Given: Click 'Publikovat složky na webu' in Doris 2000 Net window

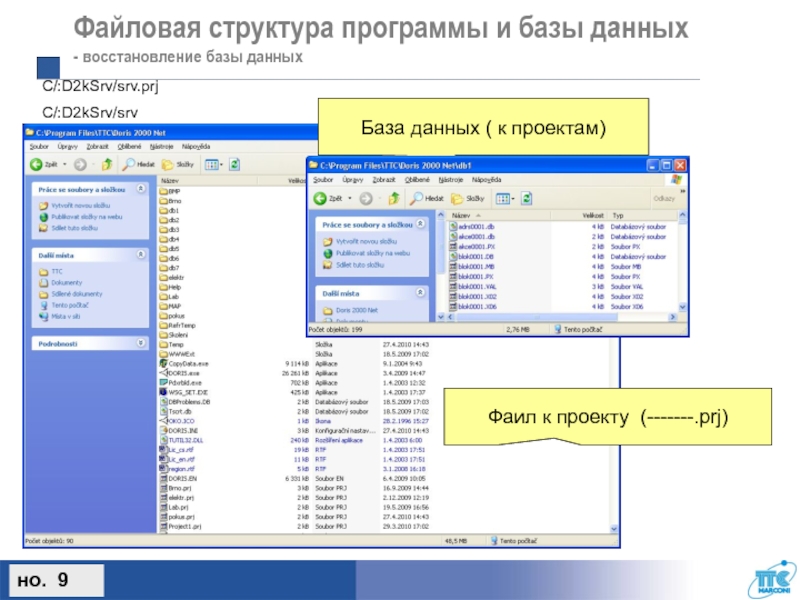Looking at the screenshot, I should point(87,217).
